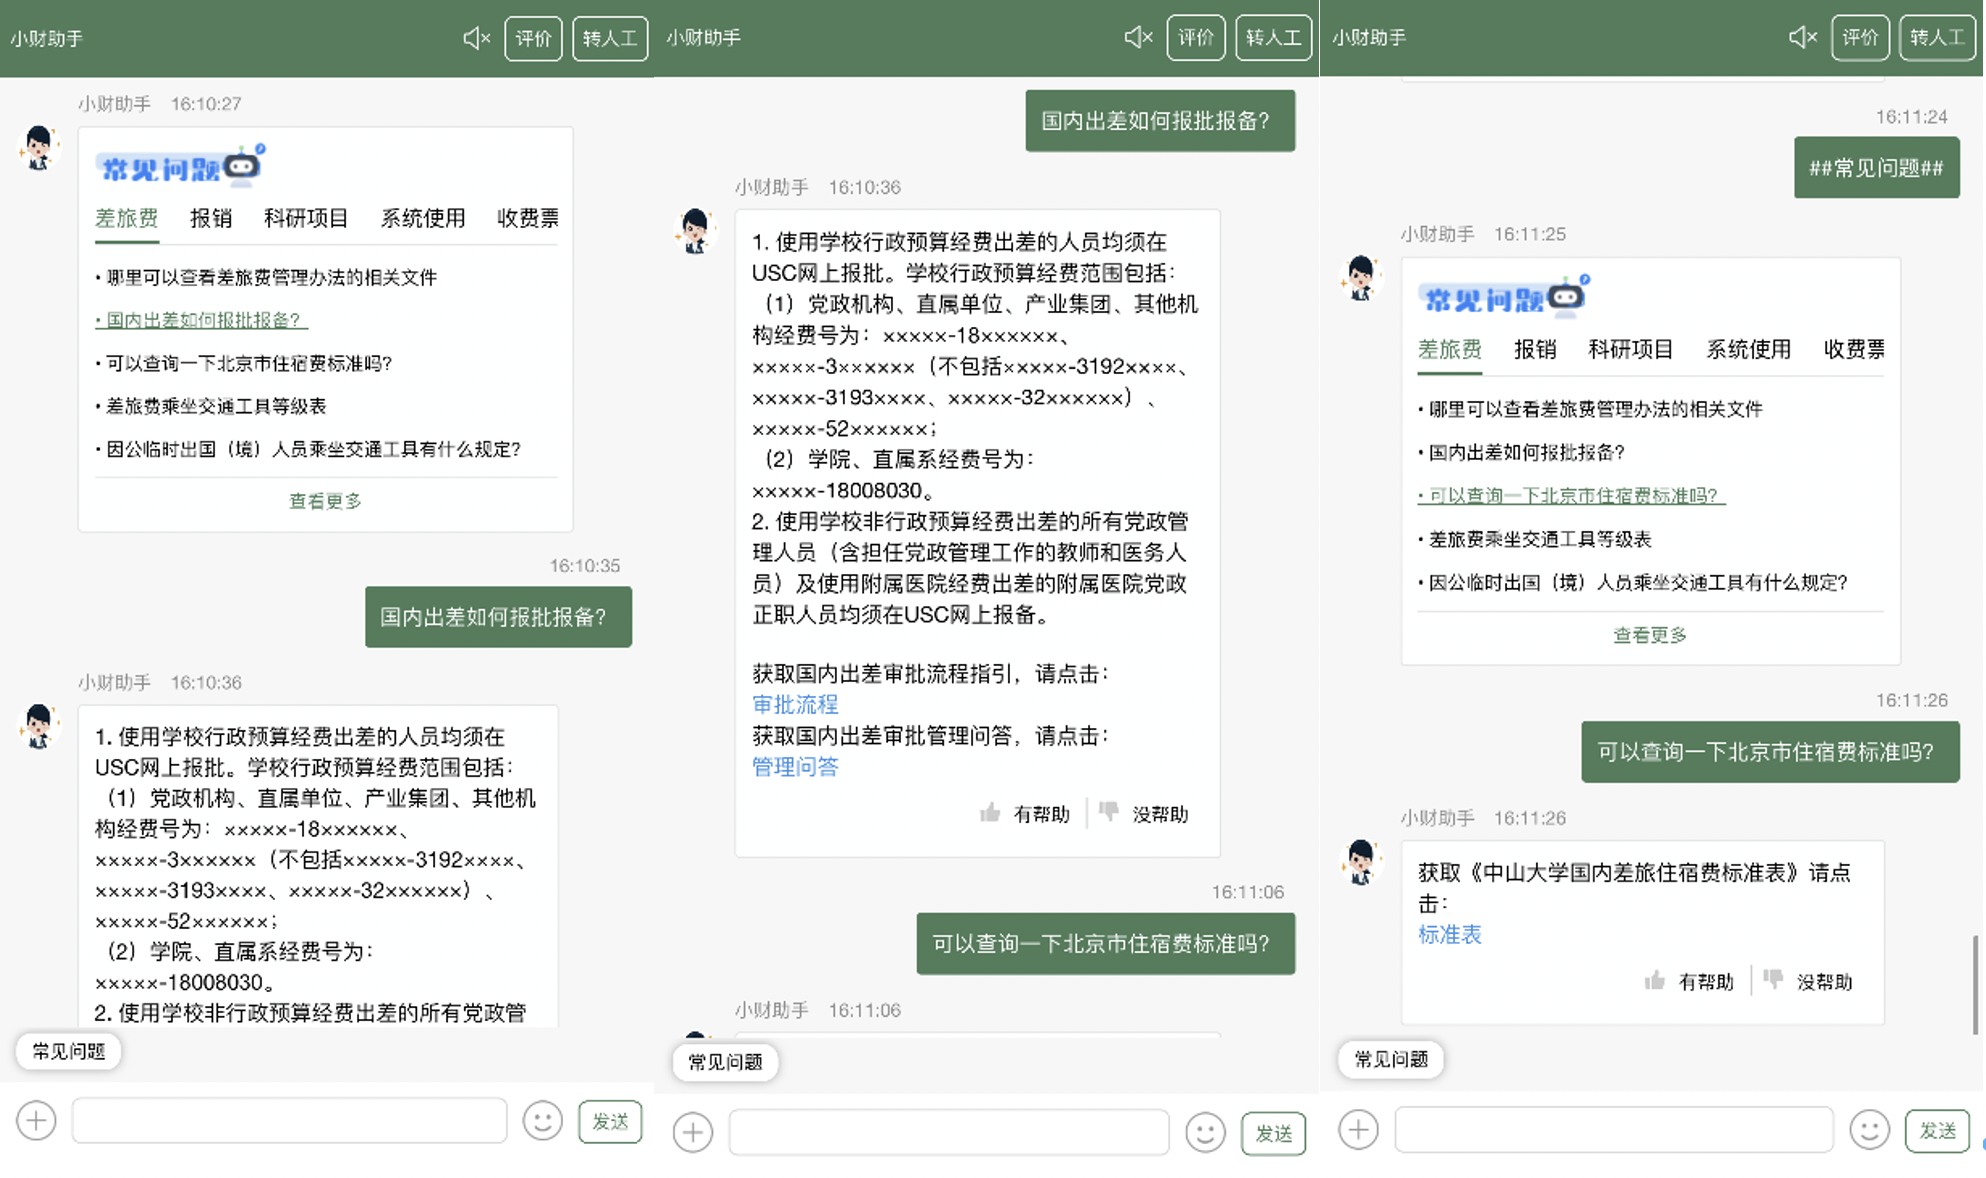Switch to 科研项目 tab in right FAQ card
Image resolution: width=1986 pixels, height=1178 pixels.
pos(1630,349)
